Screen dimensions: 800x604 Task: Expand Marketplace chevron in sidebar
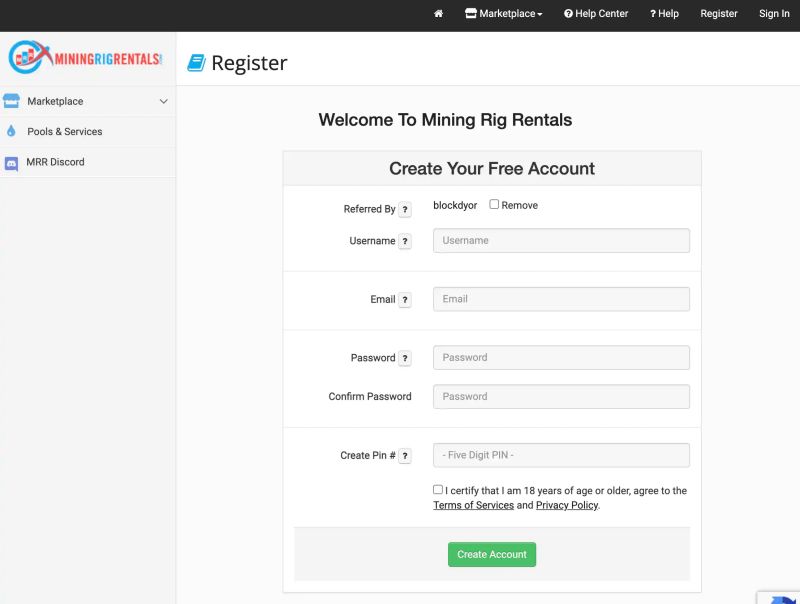[163, 101]
